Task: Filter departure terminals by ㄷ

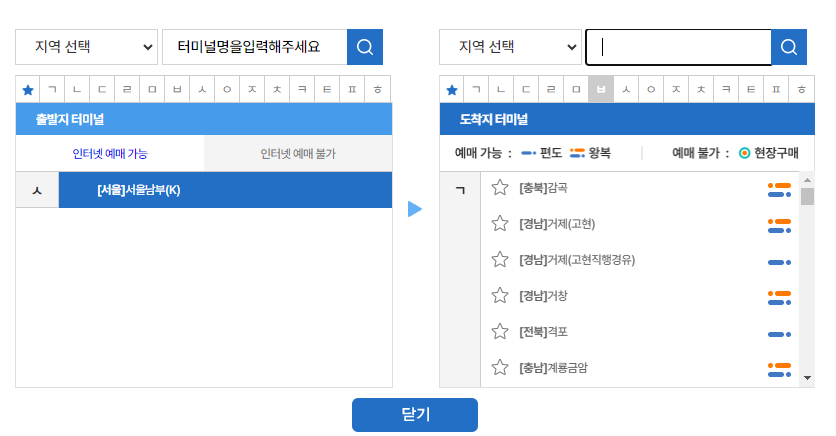Action: (x=102, y=90)
